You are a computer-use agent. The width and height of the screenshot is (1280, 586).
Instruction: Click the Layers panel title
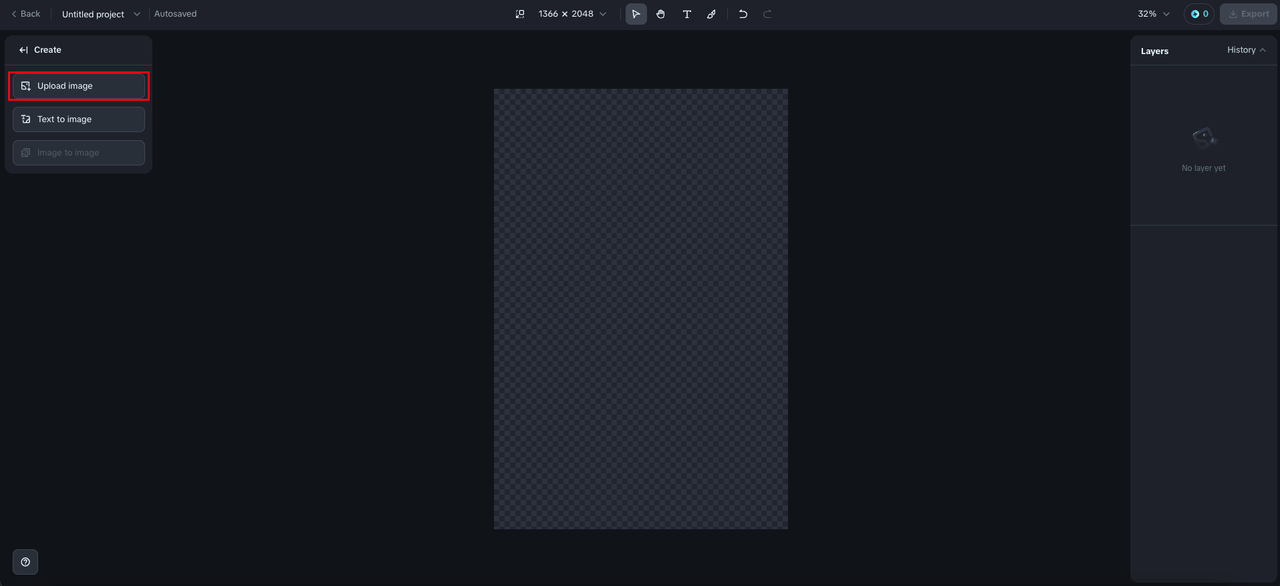click(1154, 51)
